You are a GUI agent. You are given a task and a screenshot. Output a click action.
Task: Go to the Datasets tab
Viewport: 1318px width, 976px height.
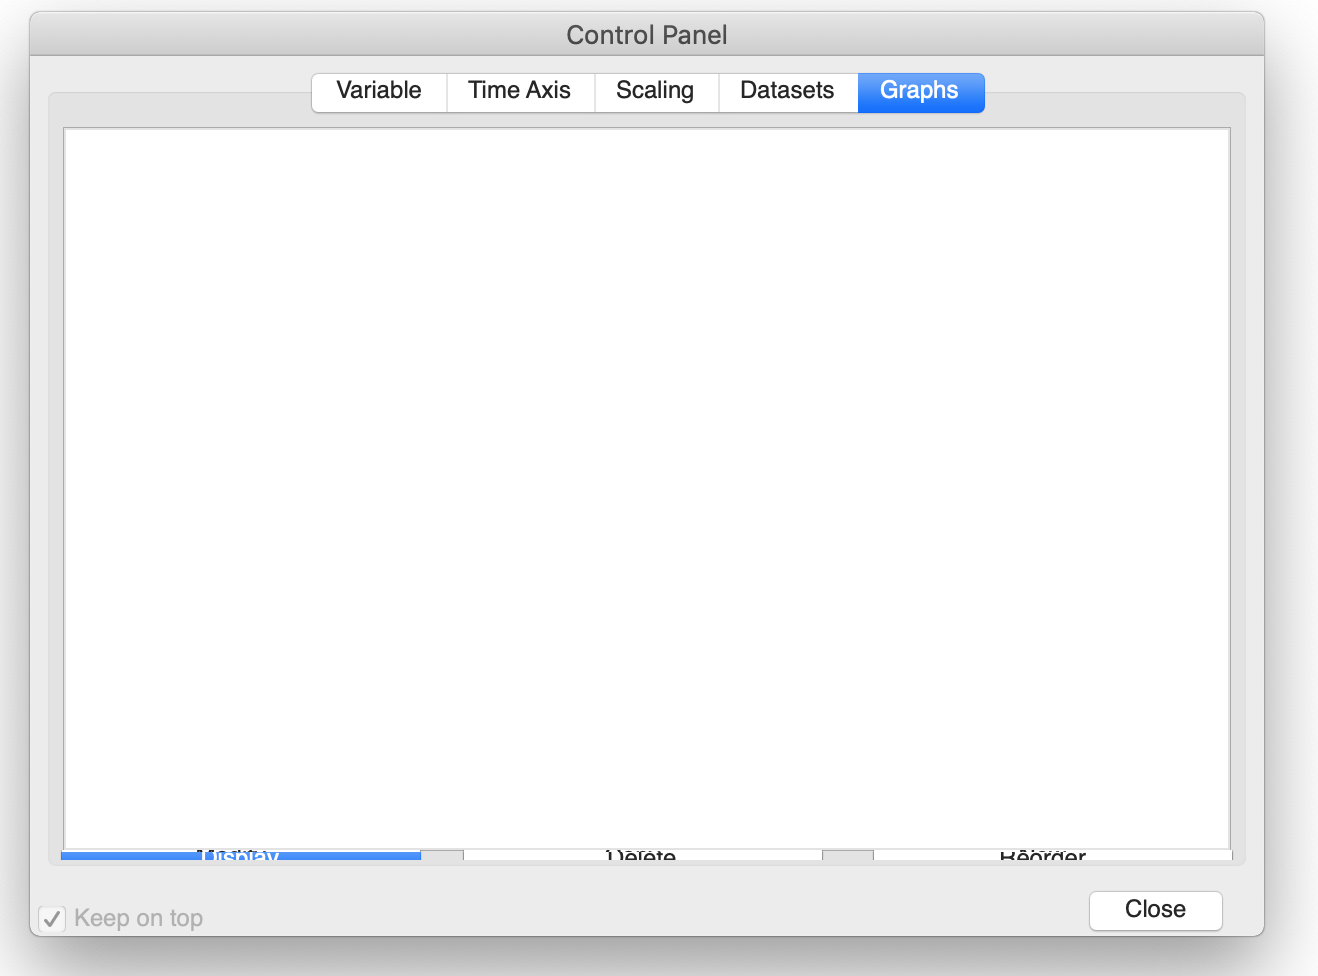pos(788,91)
